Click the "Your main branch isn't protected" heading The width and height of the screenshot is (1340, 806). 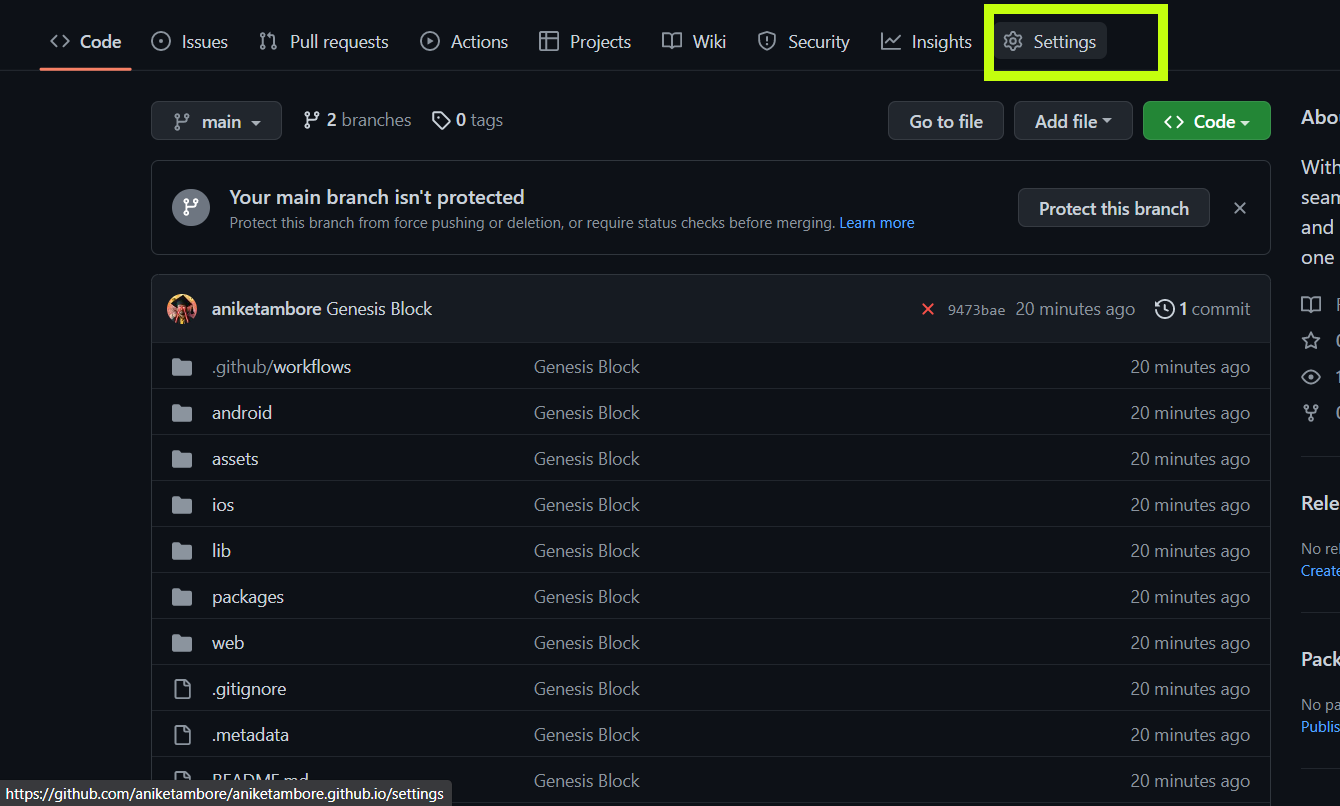pyautogui.click(x=377, y=197)
